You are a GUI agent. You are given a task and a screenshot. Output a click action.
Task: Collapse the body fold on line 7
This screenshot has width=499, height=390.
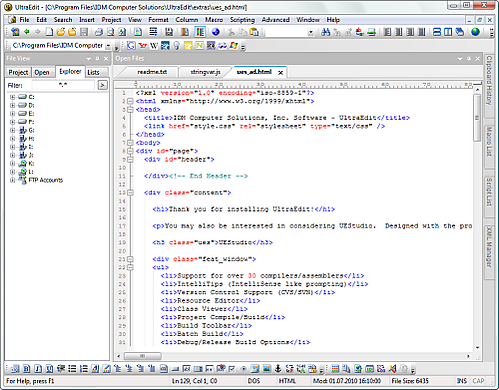coord(130,143)
